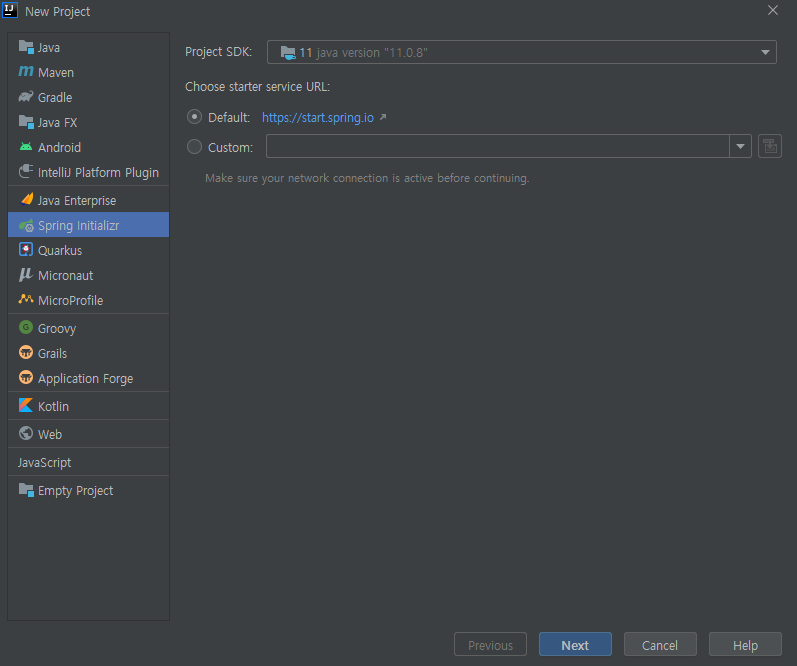Expand the Custom URL dropdown arrow

click(x=740, y=146)
